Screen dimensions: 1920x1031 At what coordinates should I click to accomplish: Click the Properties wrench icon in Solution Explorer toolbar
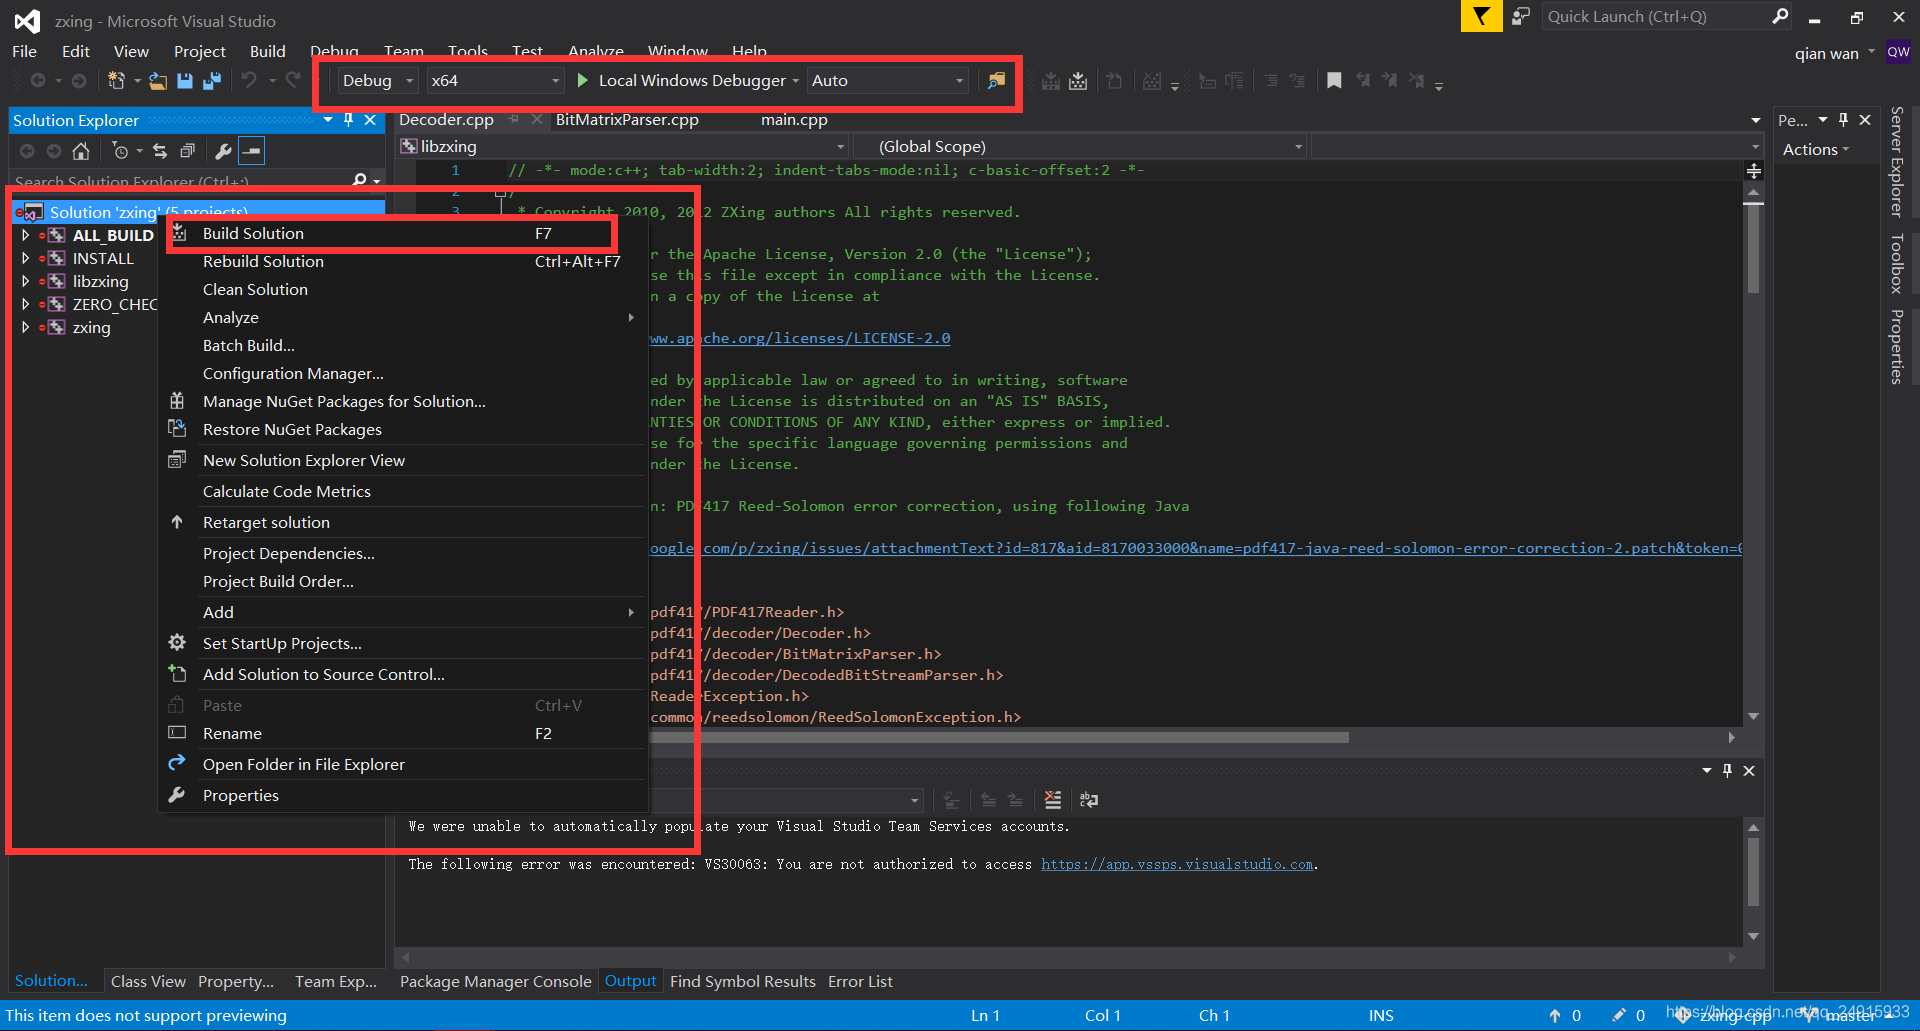point(223,151)
